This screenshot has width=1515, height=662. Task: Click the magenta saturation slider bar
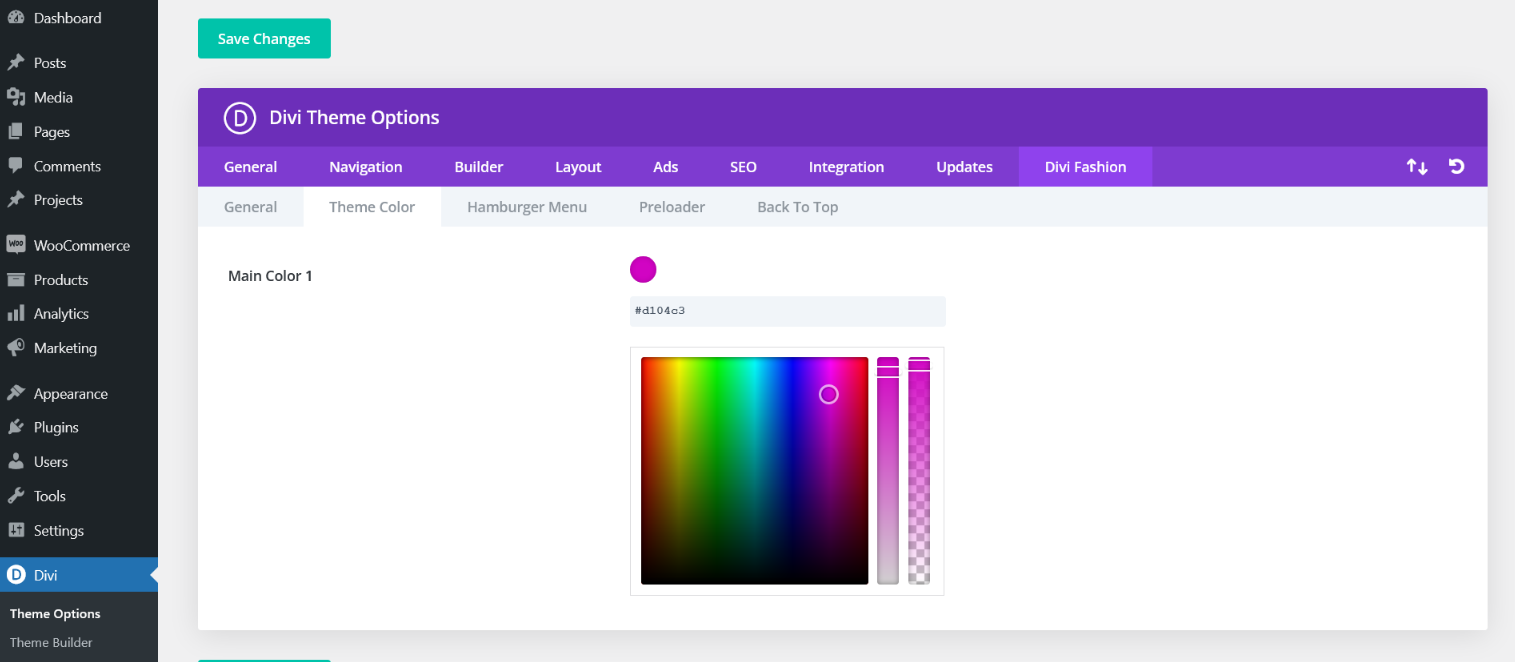coord(888,470)
